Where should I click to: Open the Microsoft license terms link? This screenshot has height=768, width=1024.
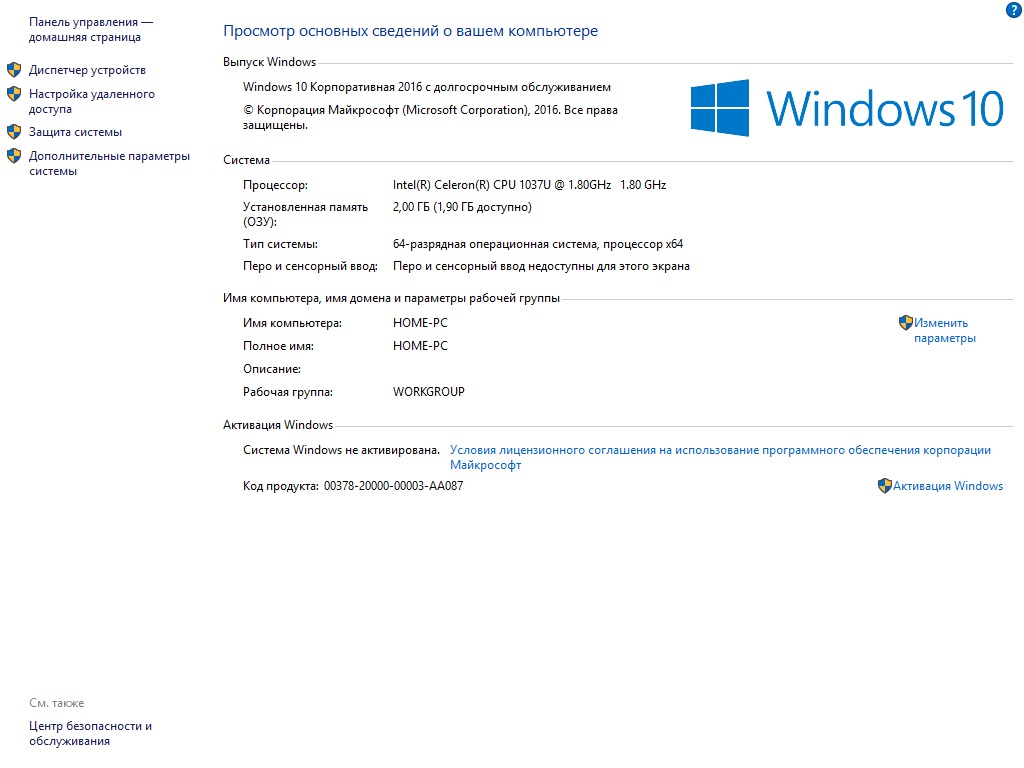click(720, 457)
